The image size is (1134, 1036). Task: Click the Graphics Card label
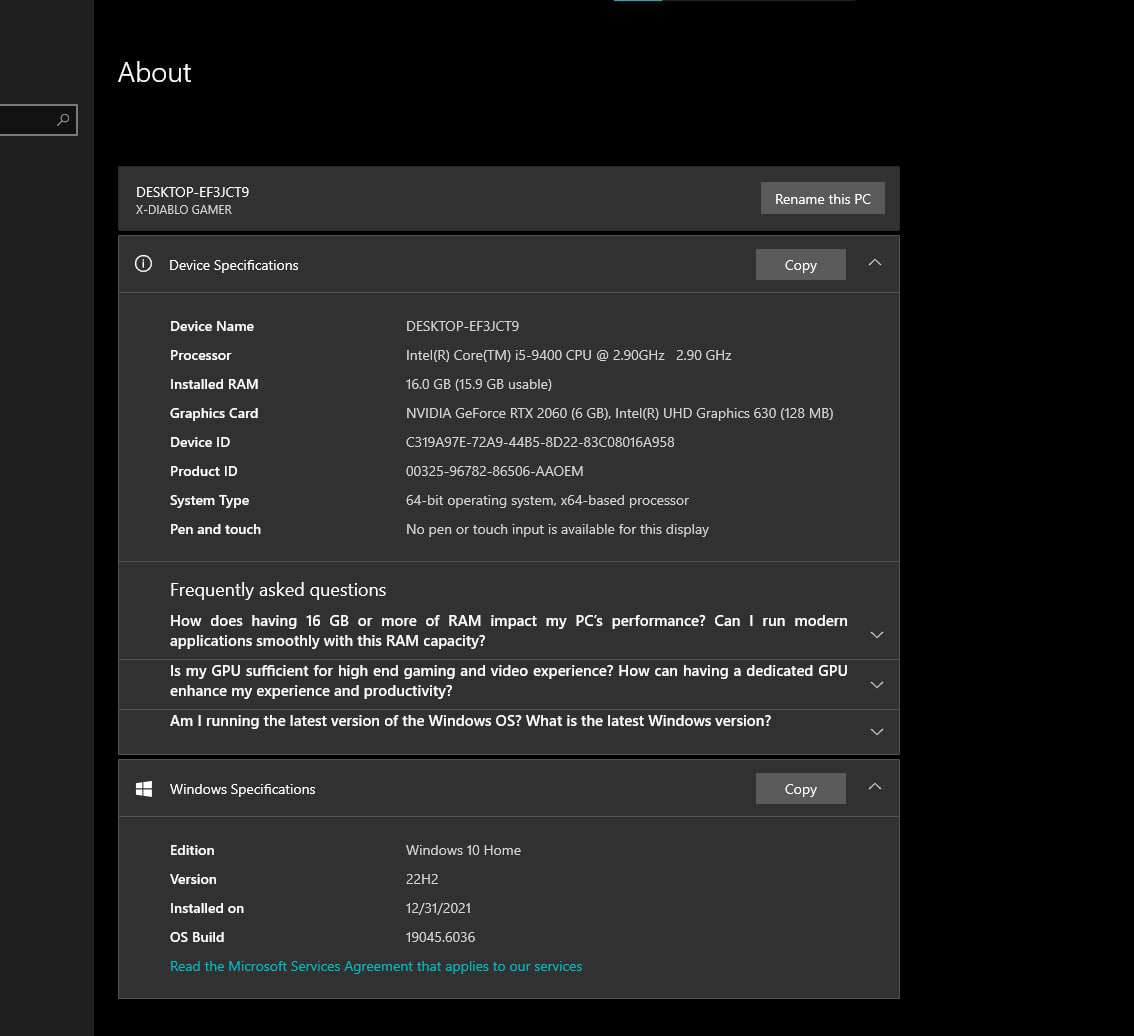click(x=214, y=413)
